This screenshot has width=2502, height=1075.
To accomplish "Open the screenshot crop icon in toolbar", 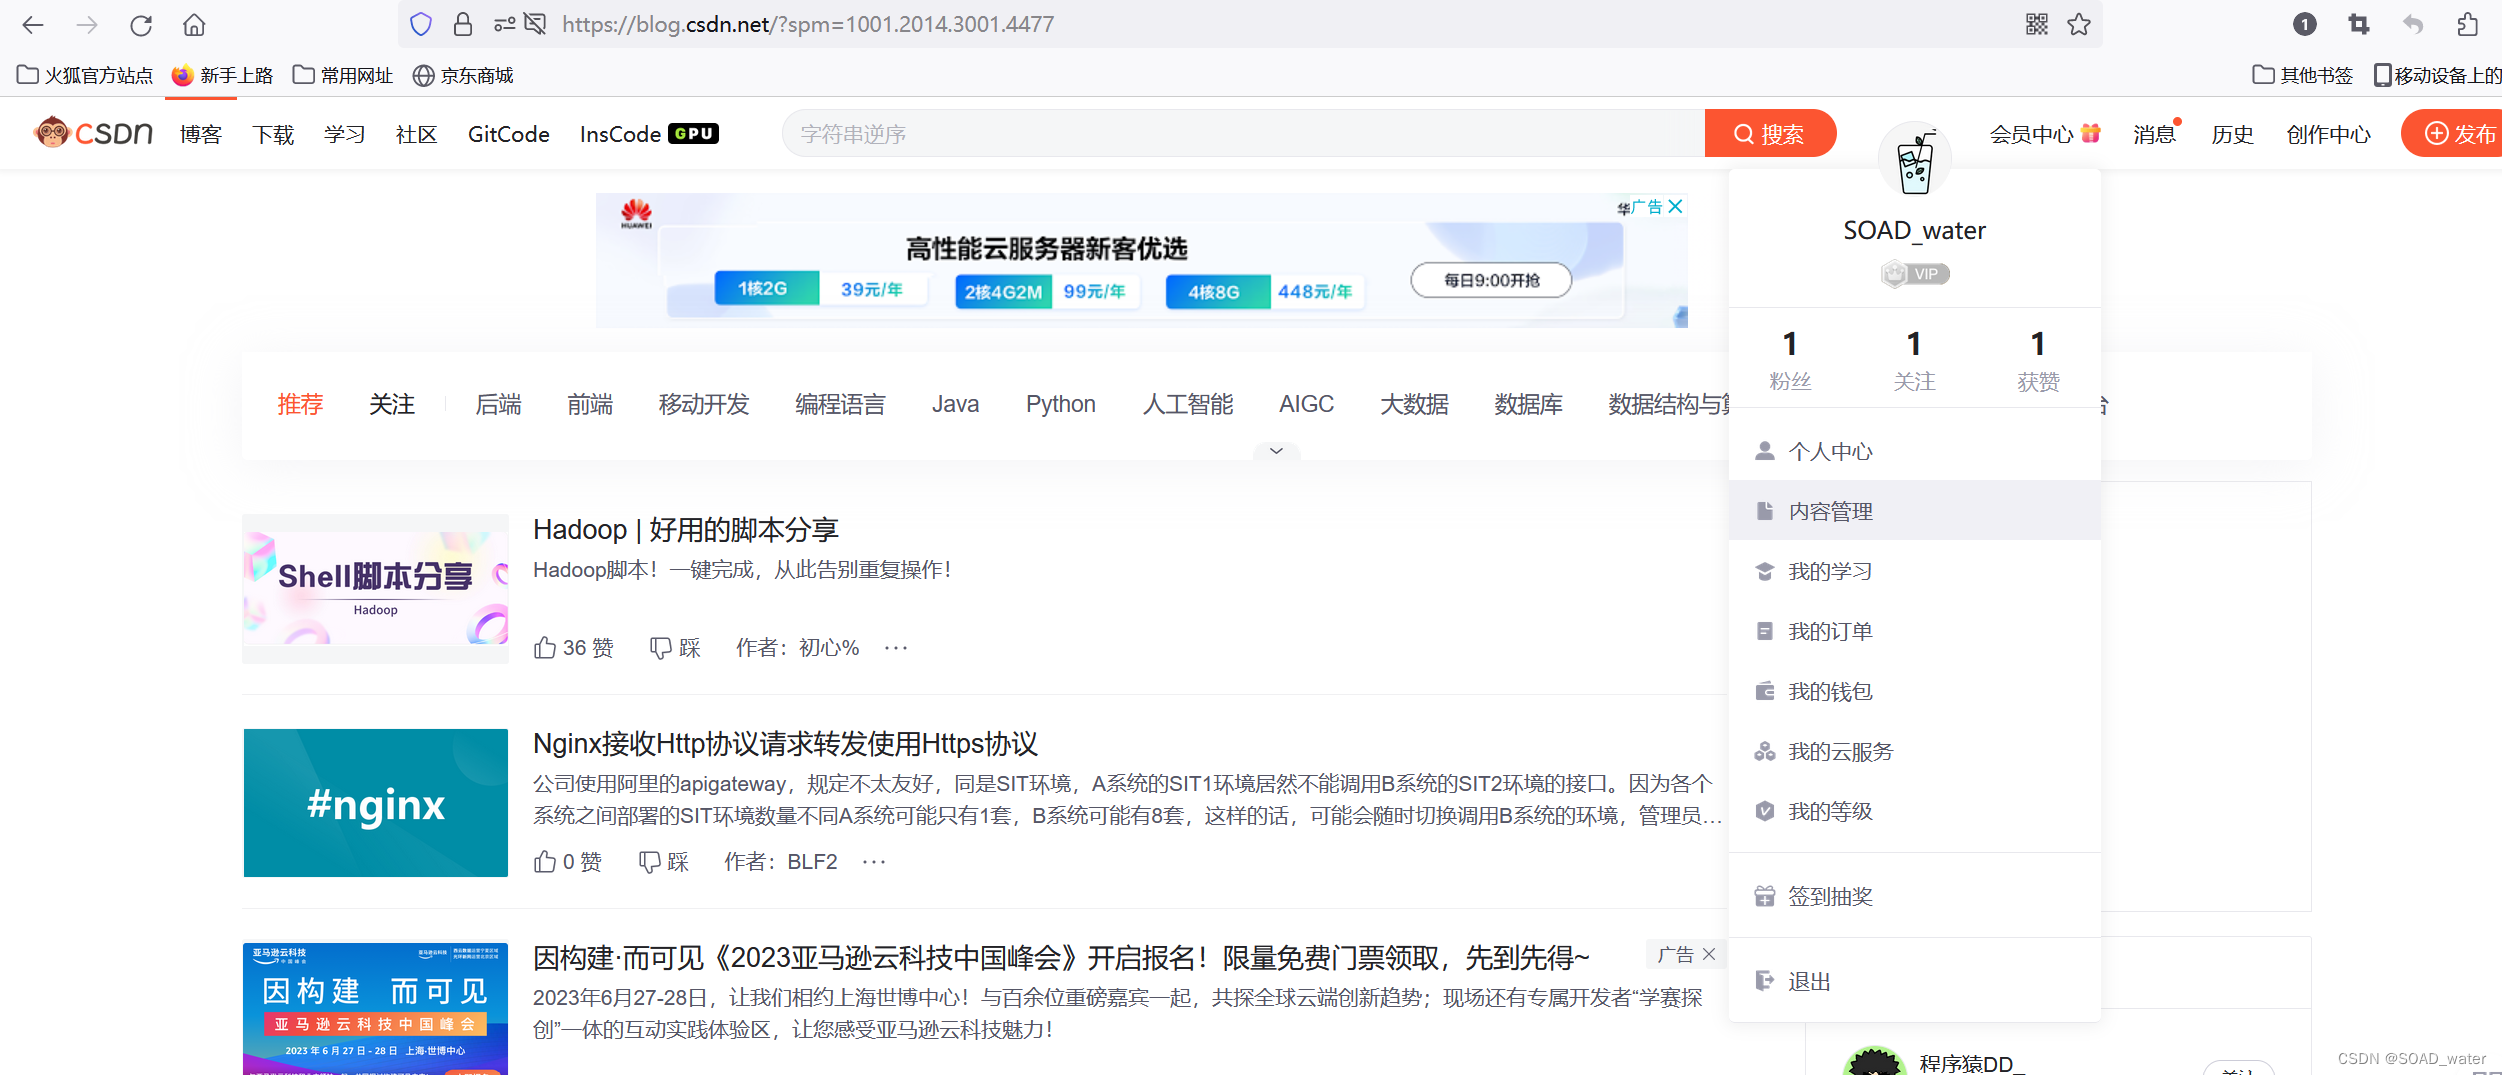I will coord(2359,24).
